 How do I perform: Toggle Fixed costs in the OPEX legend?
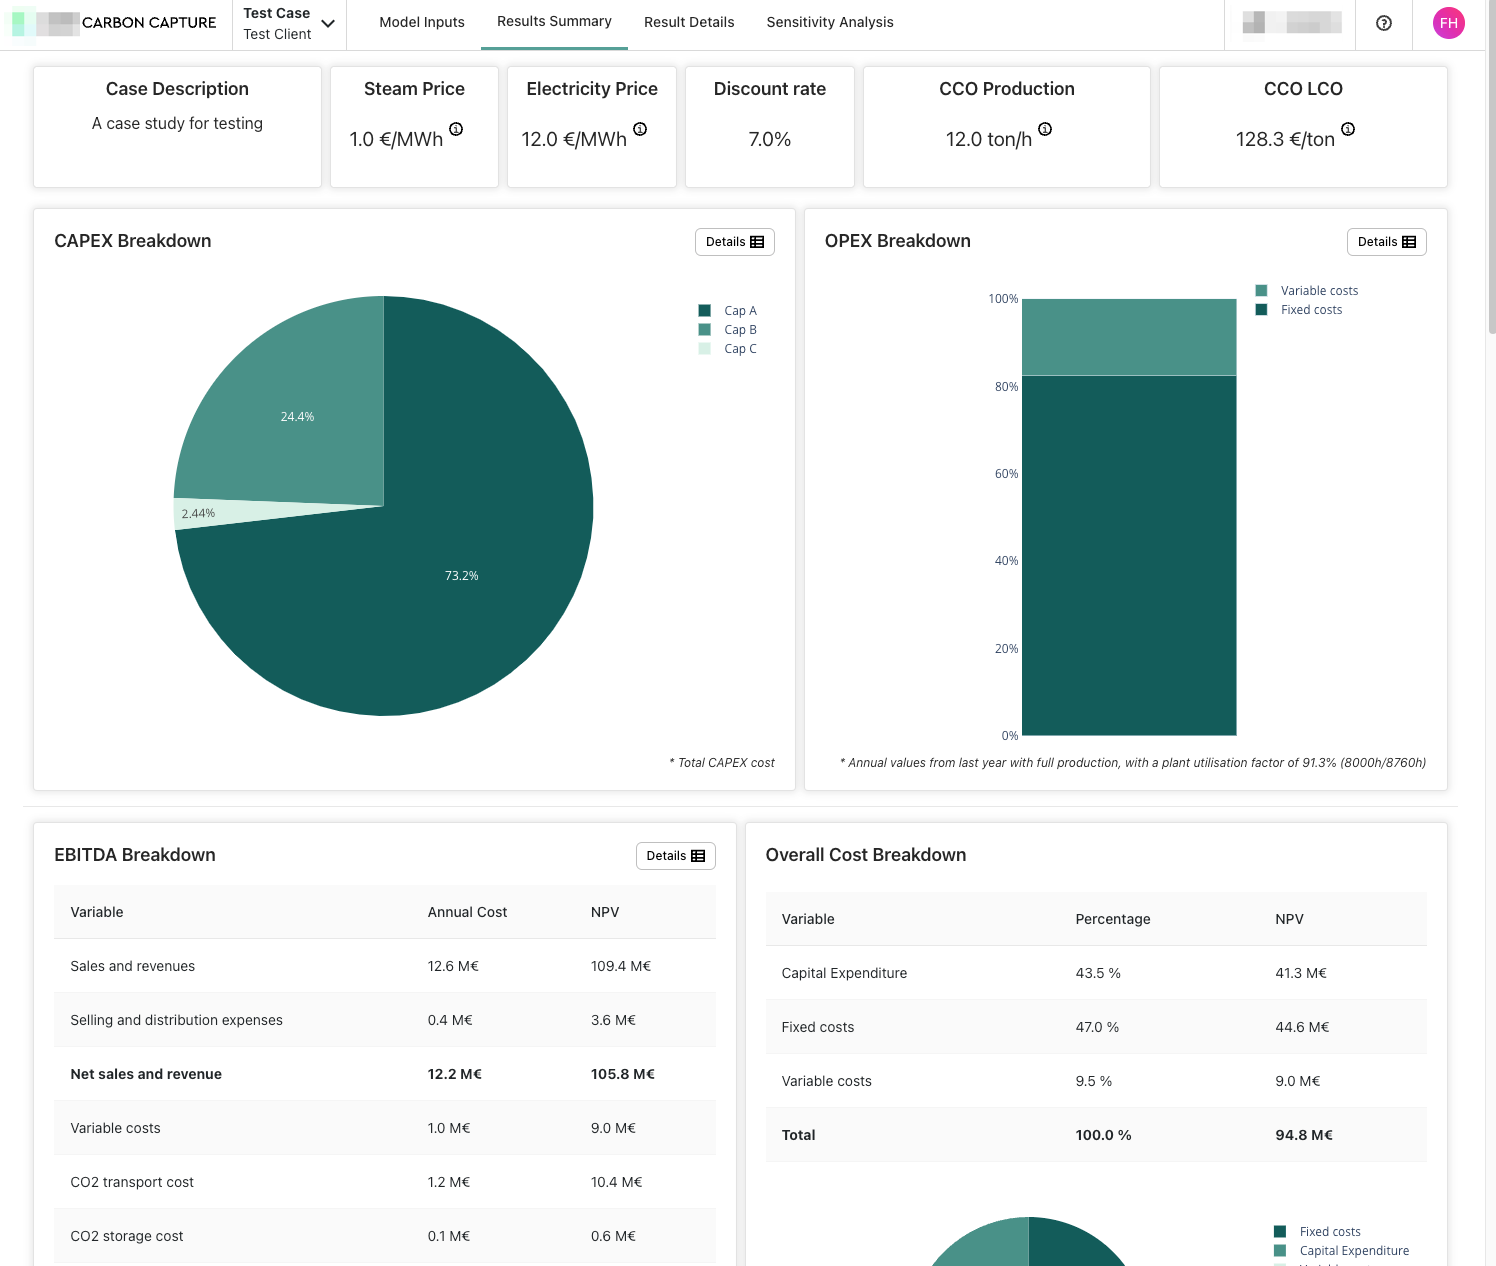1311,310
